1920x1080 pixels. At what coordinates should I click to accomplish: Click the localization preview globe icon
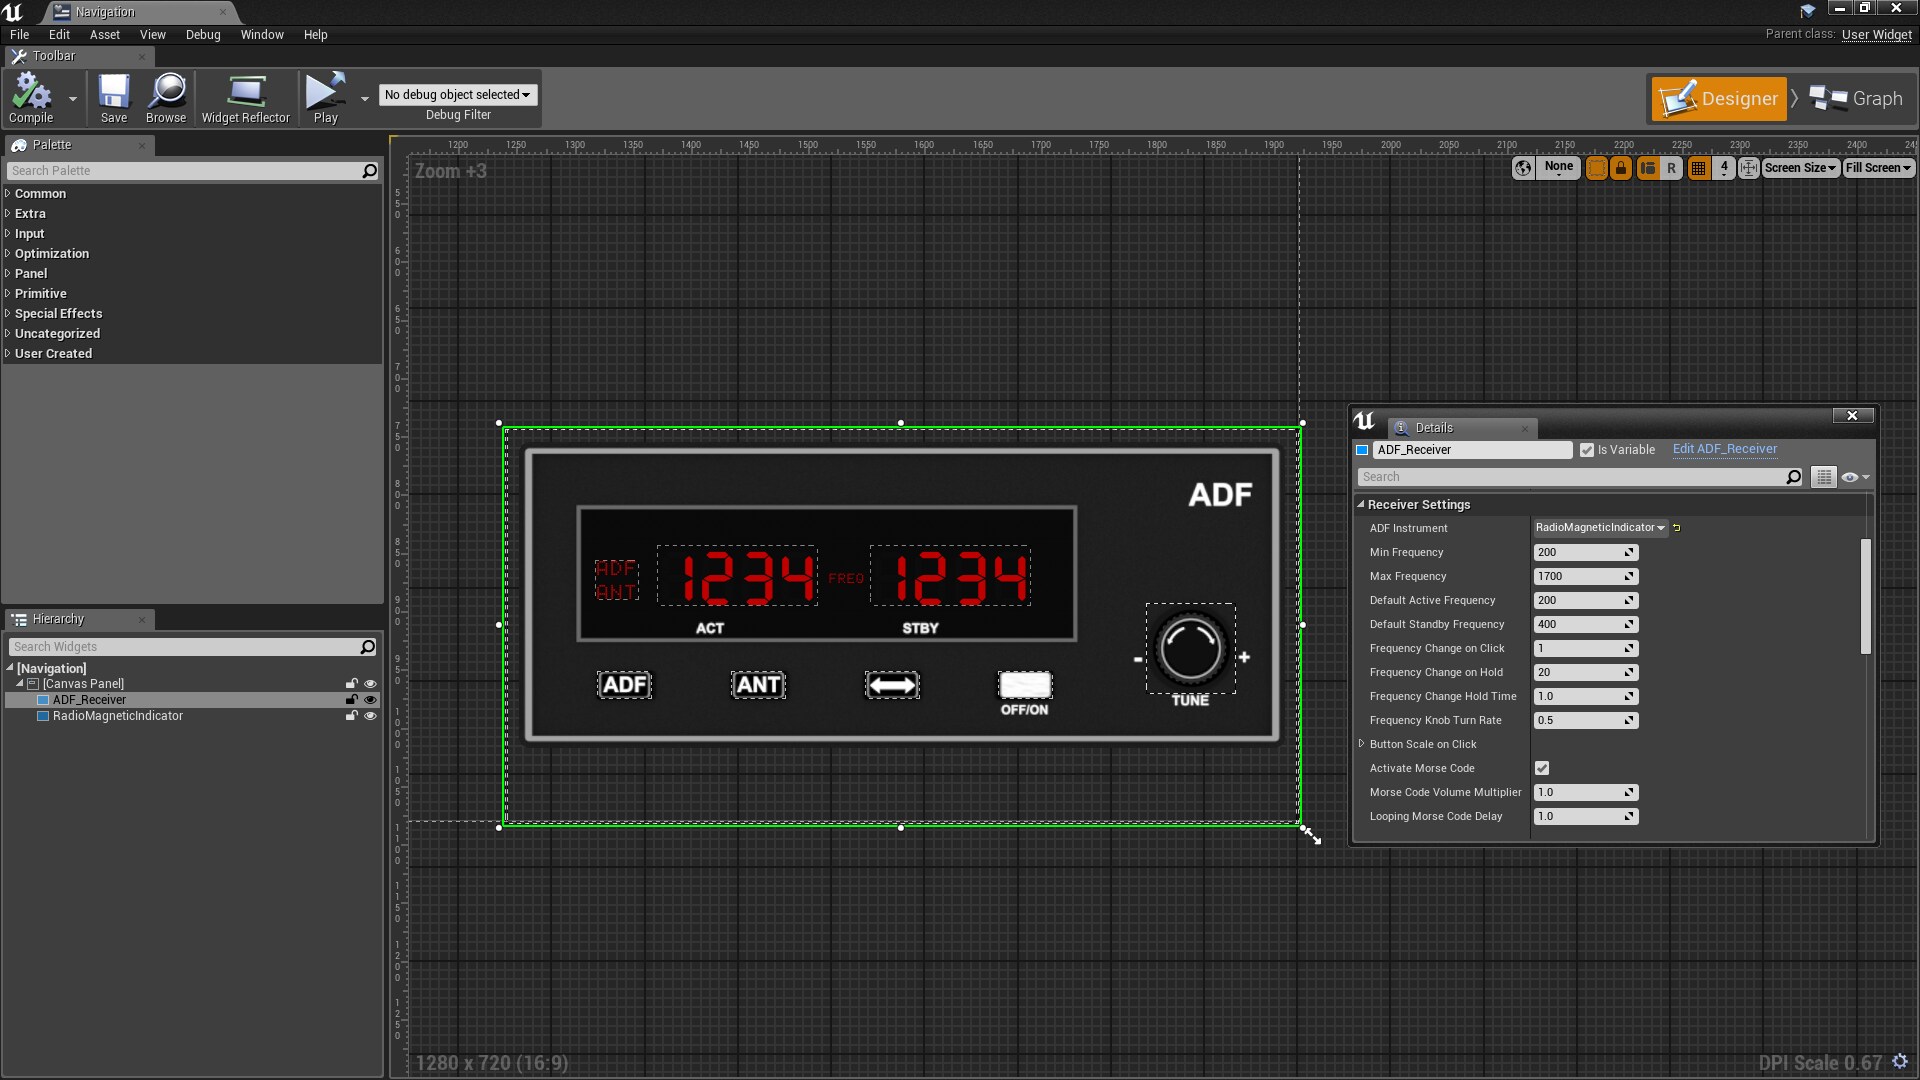[x=1521, y=168]
